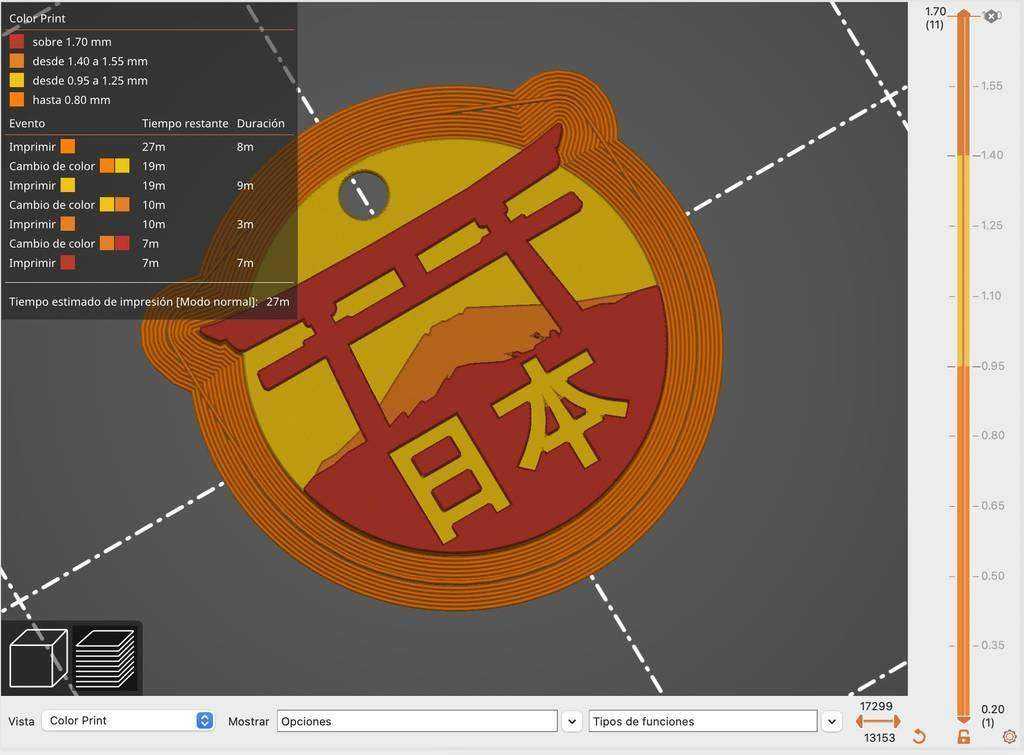Click the yellow 'desde 0.95 a 1.25 mm' swatch
This screenshot has width=1024, height=755.
17,80
